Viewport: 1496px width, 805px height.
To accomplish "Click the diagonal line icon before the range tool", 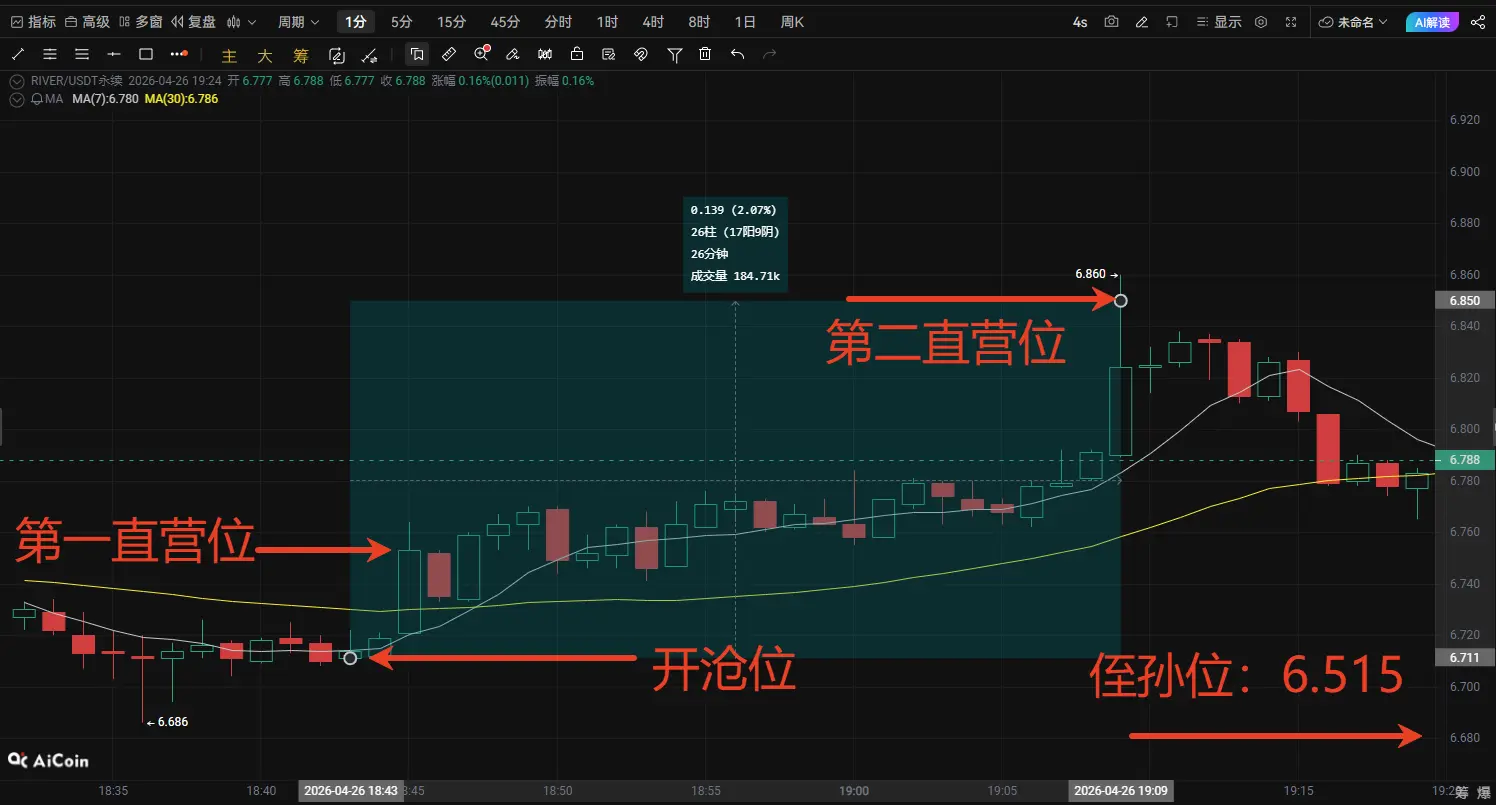I will (370, 55).
